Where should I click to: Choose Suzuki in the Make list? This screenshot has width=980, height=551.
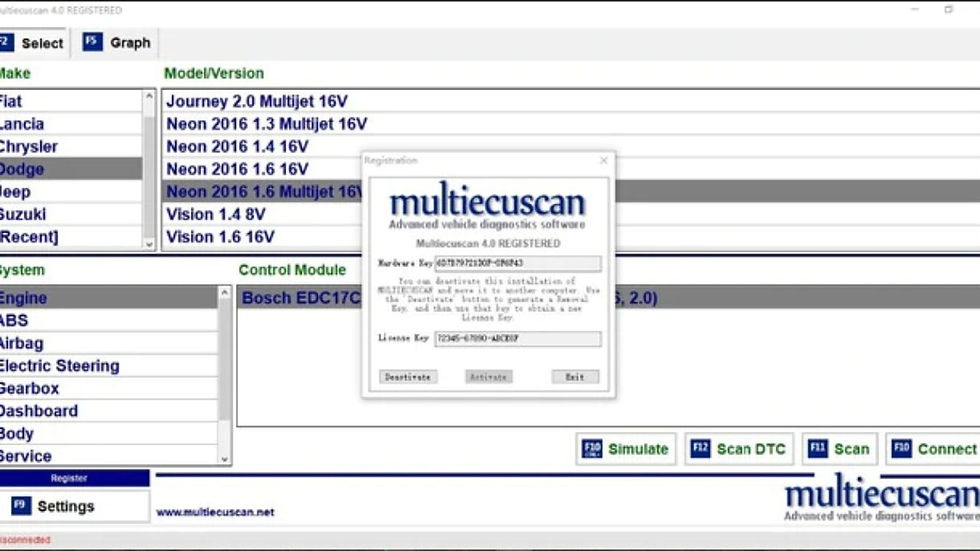(71, 214)
